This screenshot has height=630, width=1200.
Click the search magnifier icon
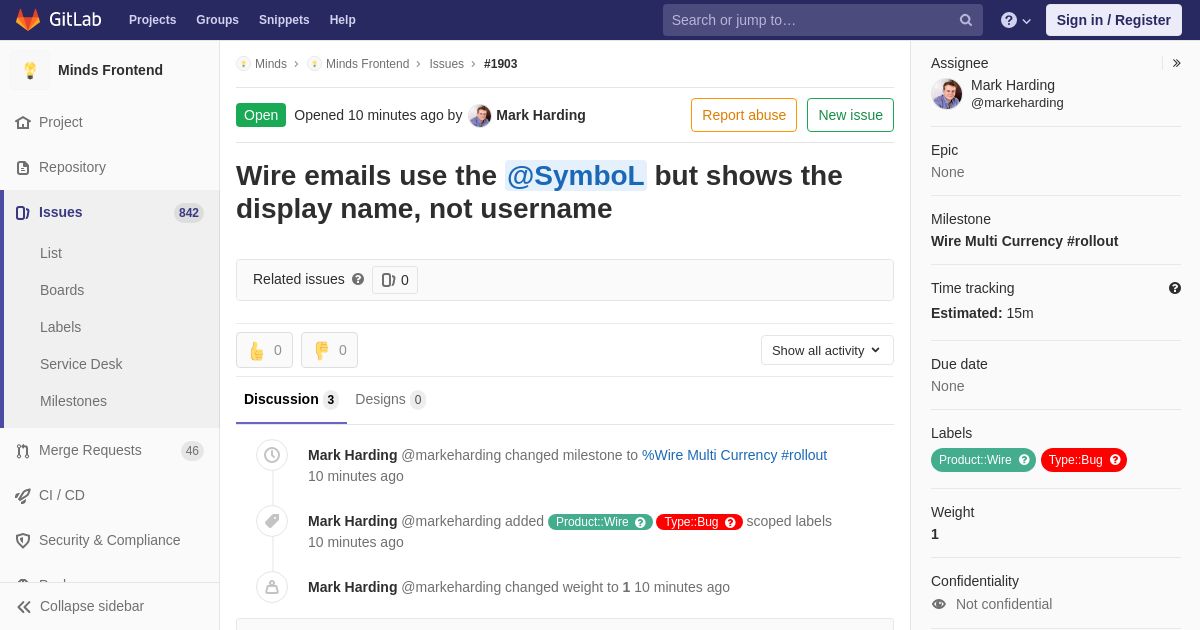coord(966,20)
